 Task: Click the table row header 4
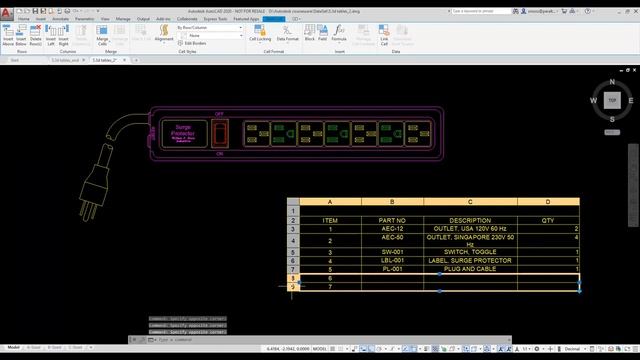pos(293,241)
